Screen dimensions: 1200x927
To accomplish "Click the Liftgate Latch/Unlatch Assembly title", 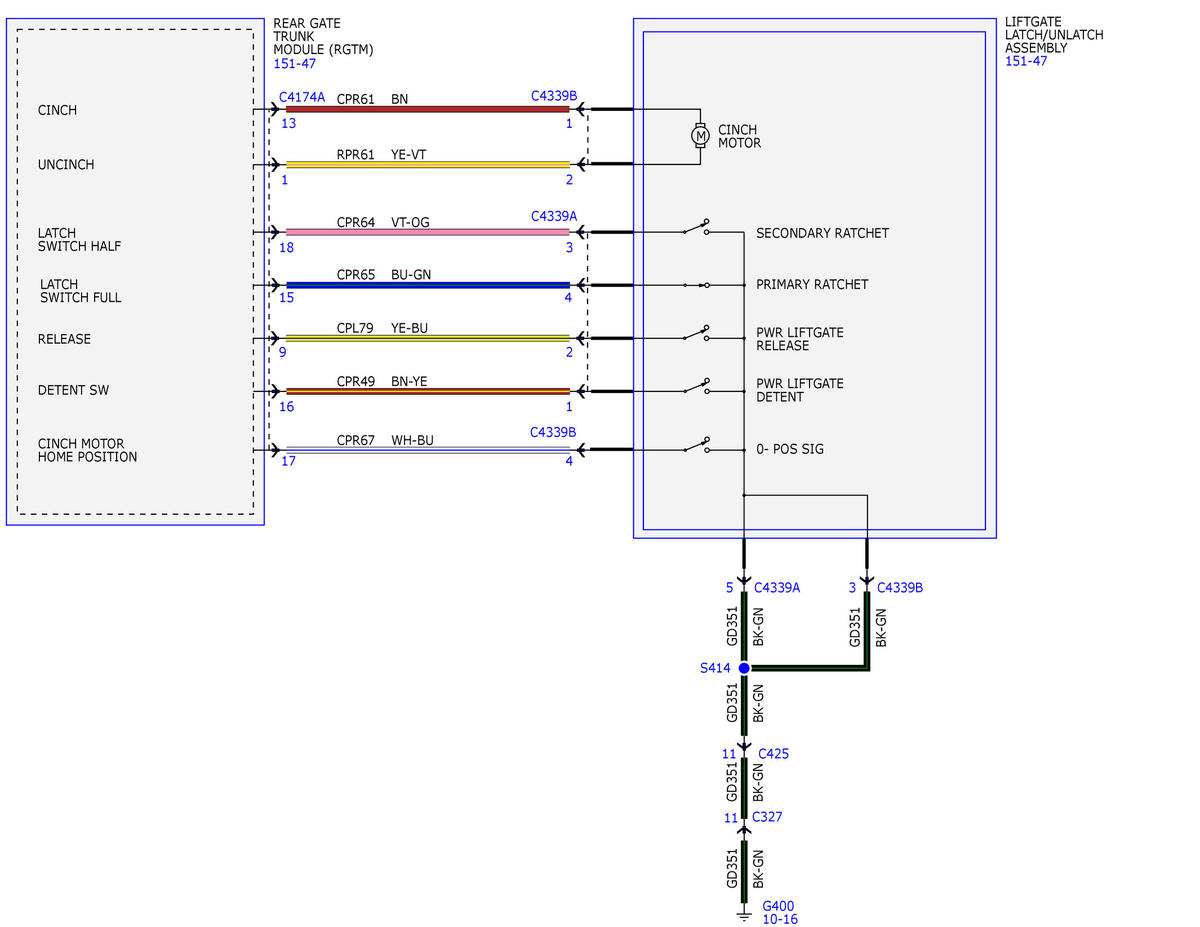I will (1054, 34).
